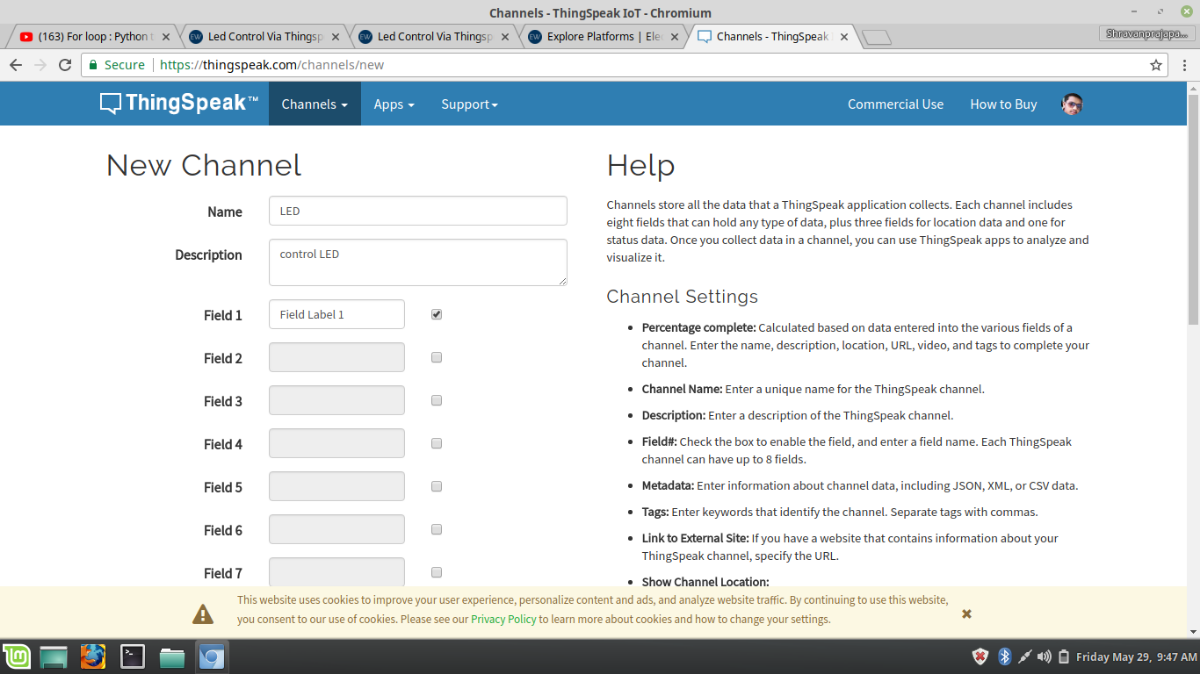
Task: Open the volume tray icon
Action: [x=1044, y=657]
